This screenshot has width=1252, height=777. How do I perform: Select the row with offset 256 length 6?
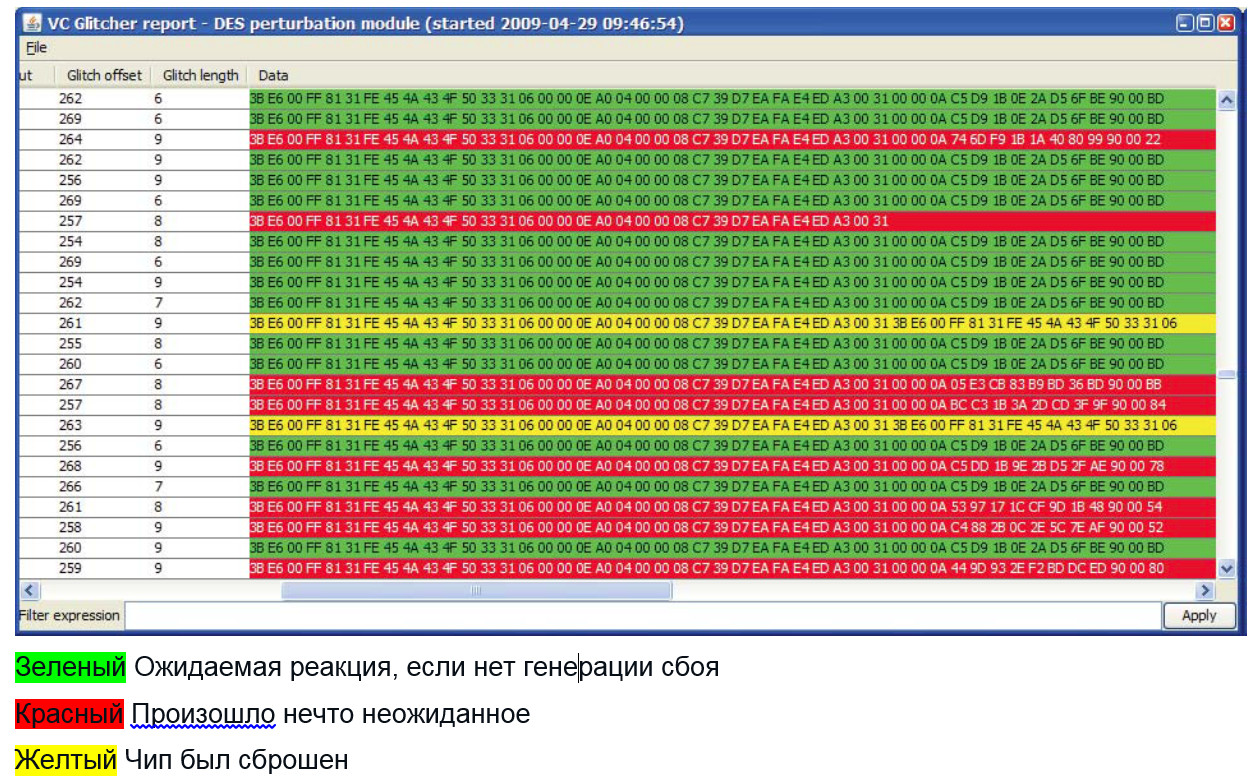[617, 446]
